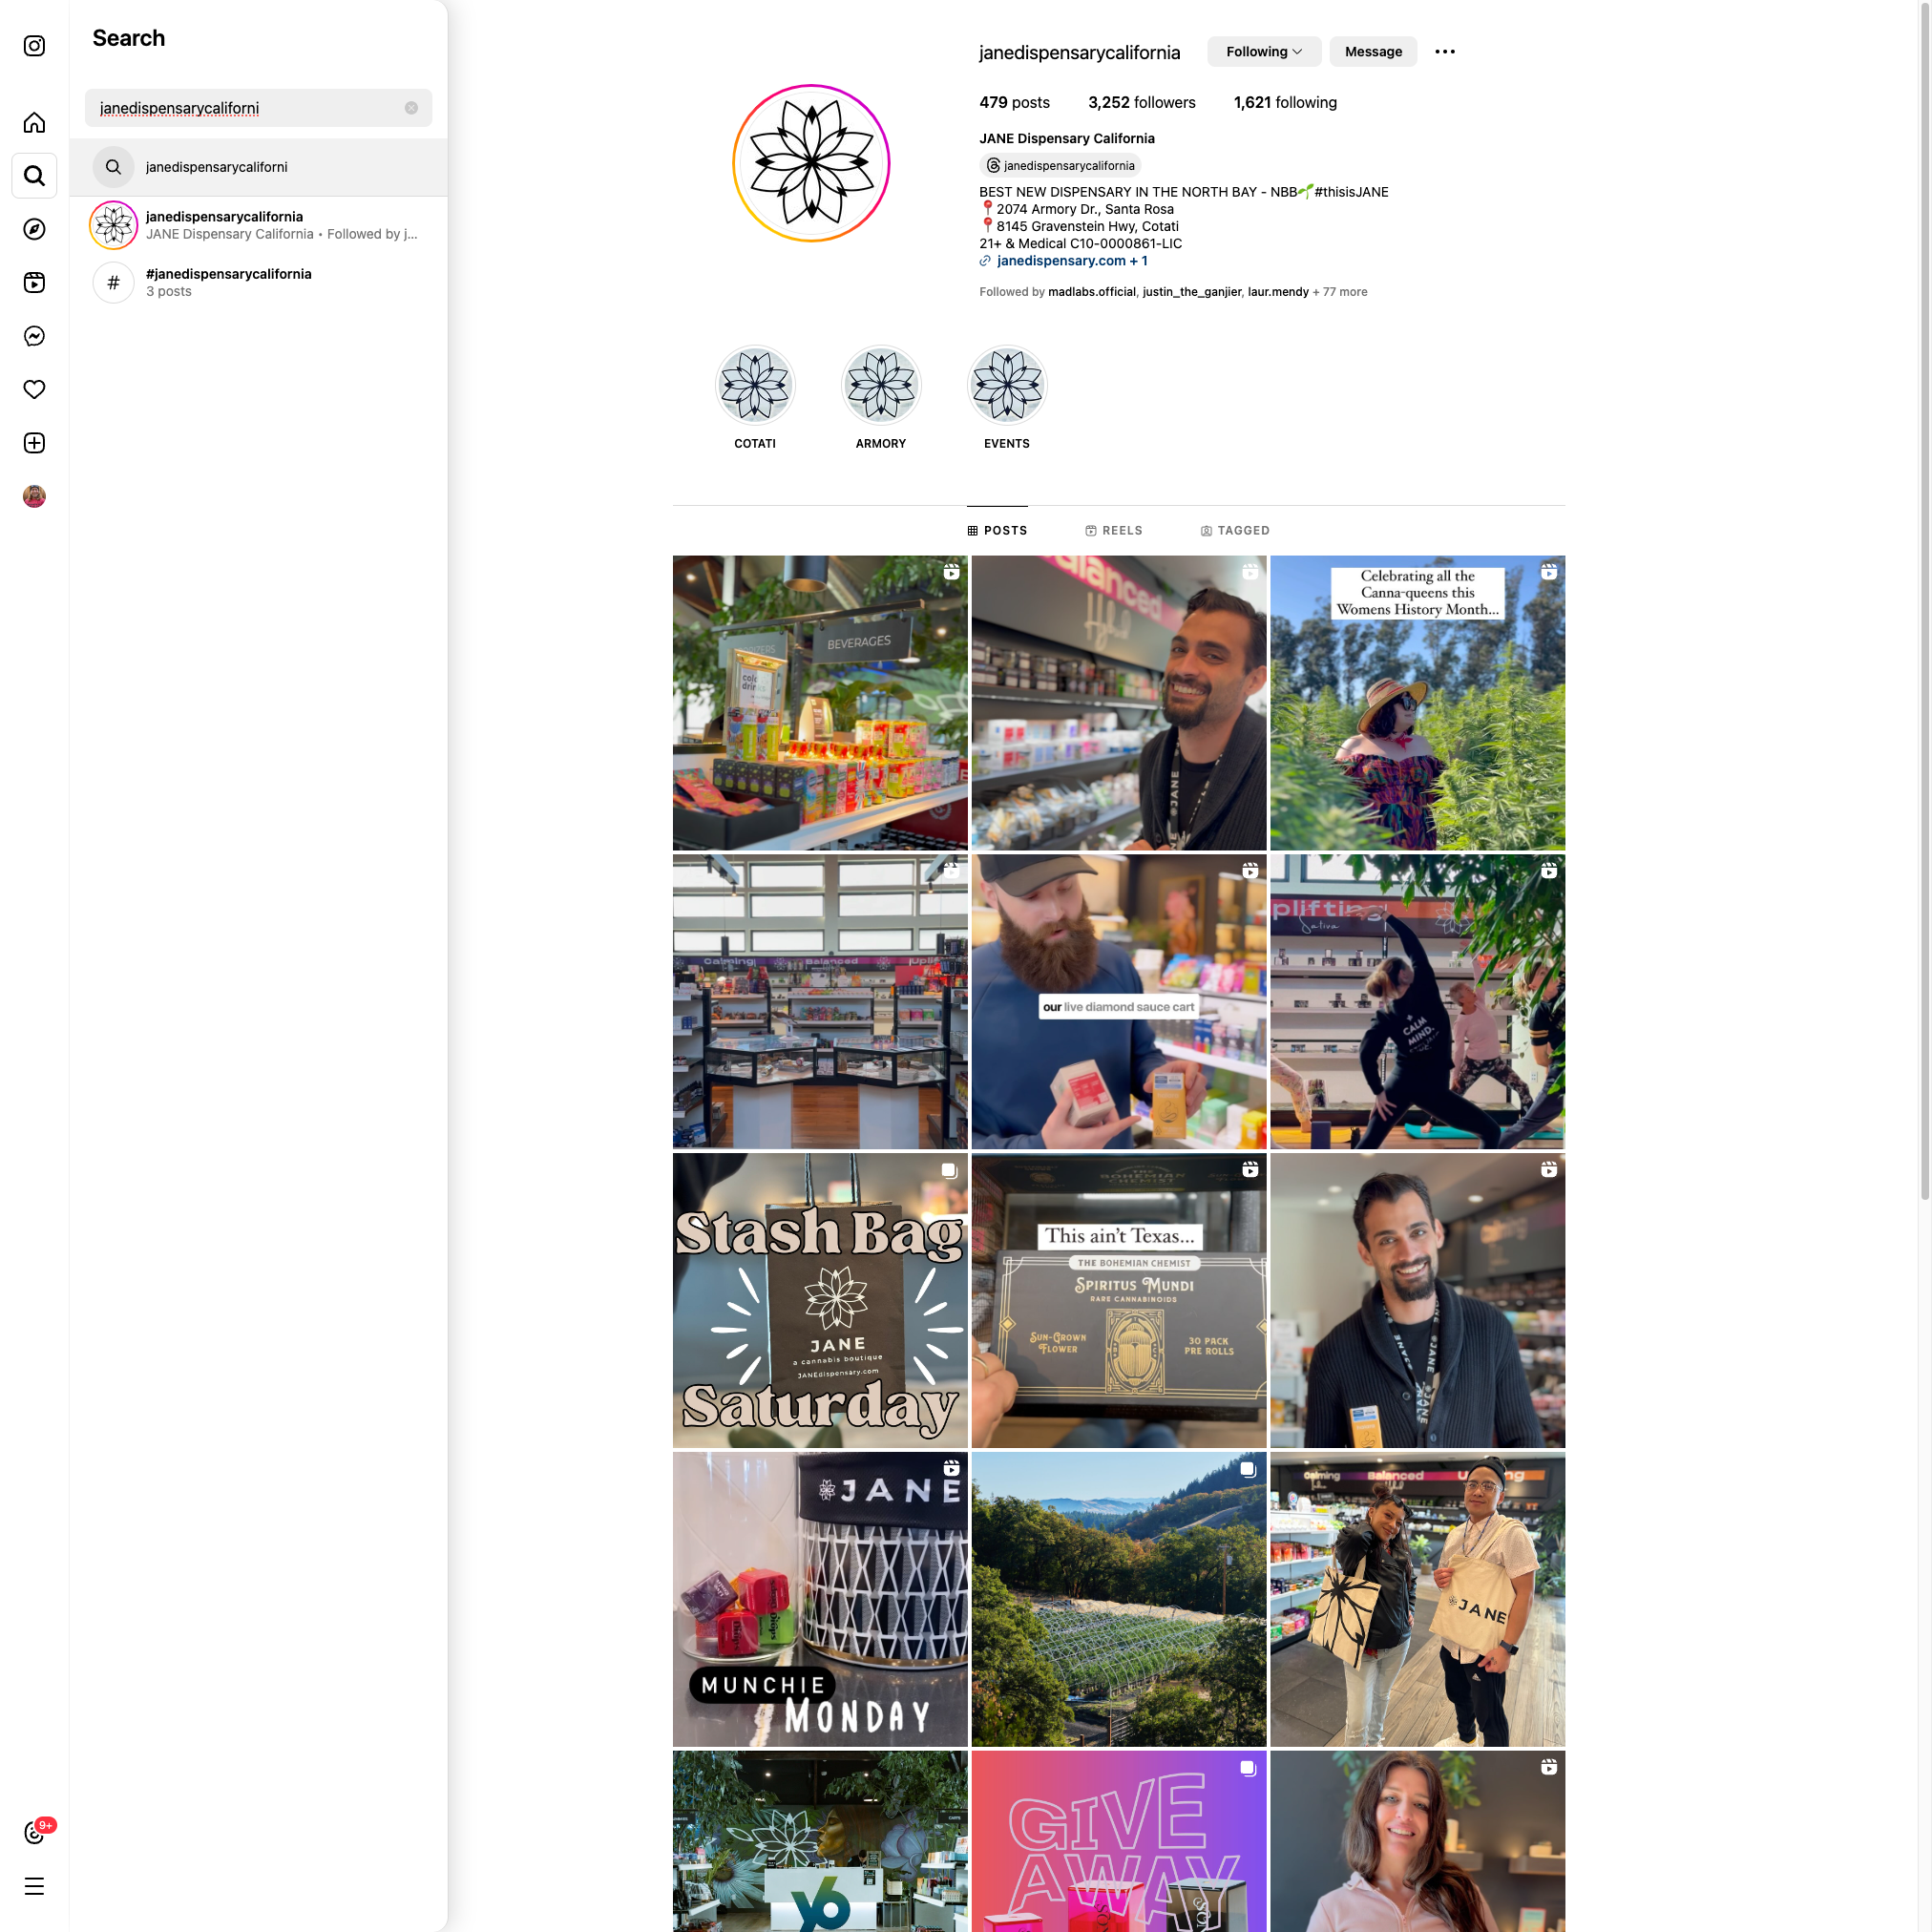Open the Munchie Monday post
1932x1932 pixels.
[x=820, y=1599]
